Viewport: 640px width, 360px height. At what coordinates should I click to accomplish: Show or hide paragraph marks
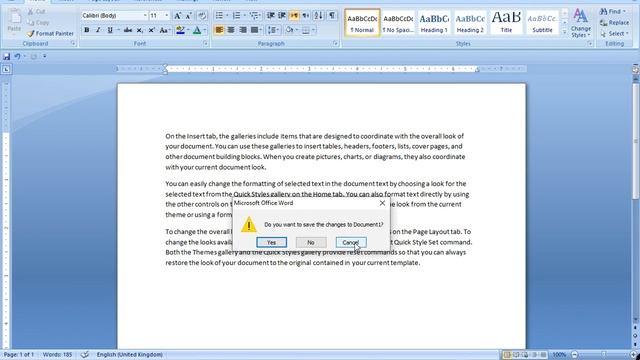(x=332, y=16)
